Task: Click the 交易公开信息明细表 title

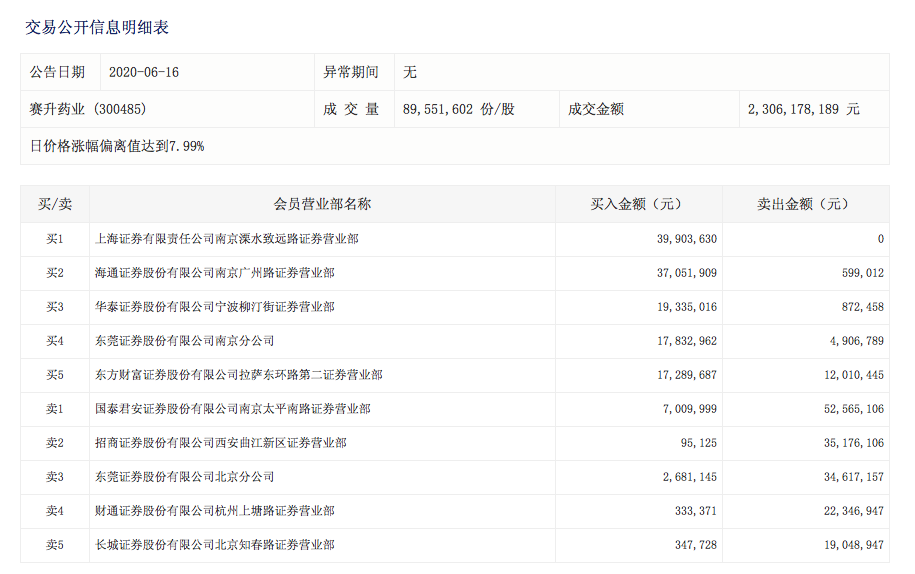Action: click(97, 28)
